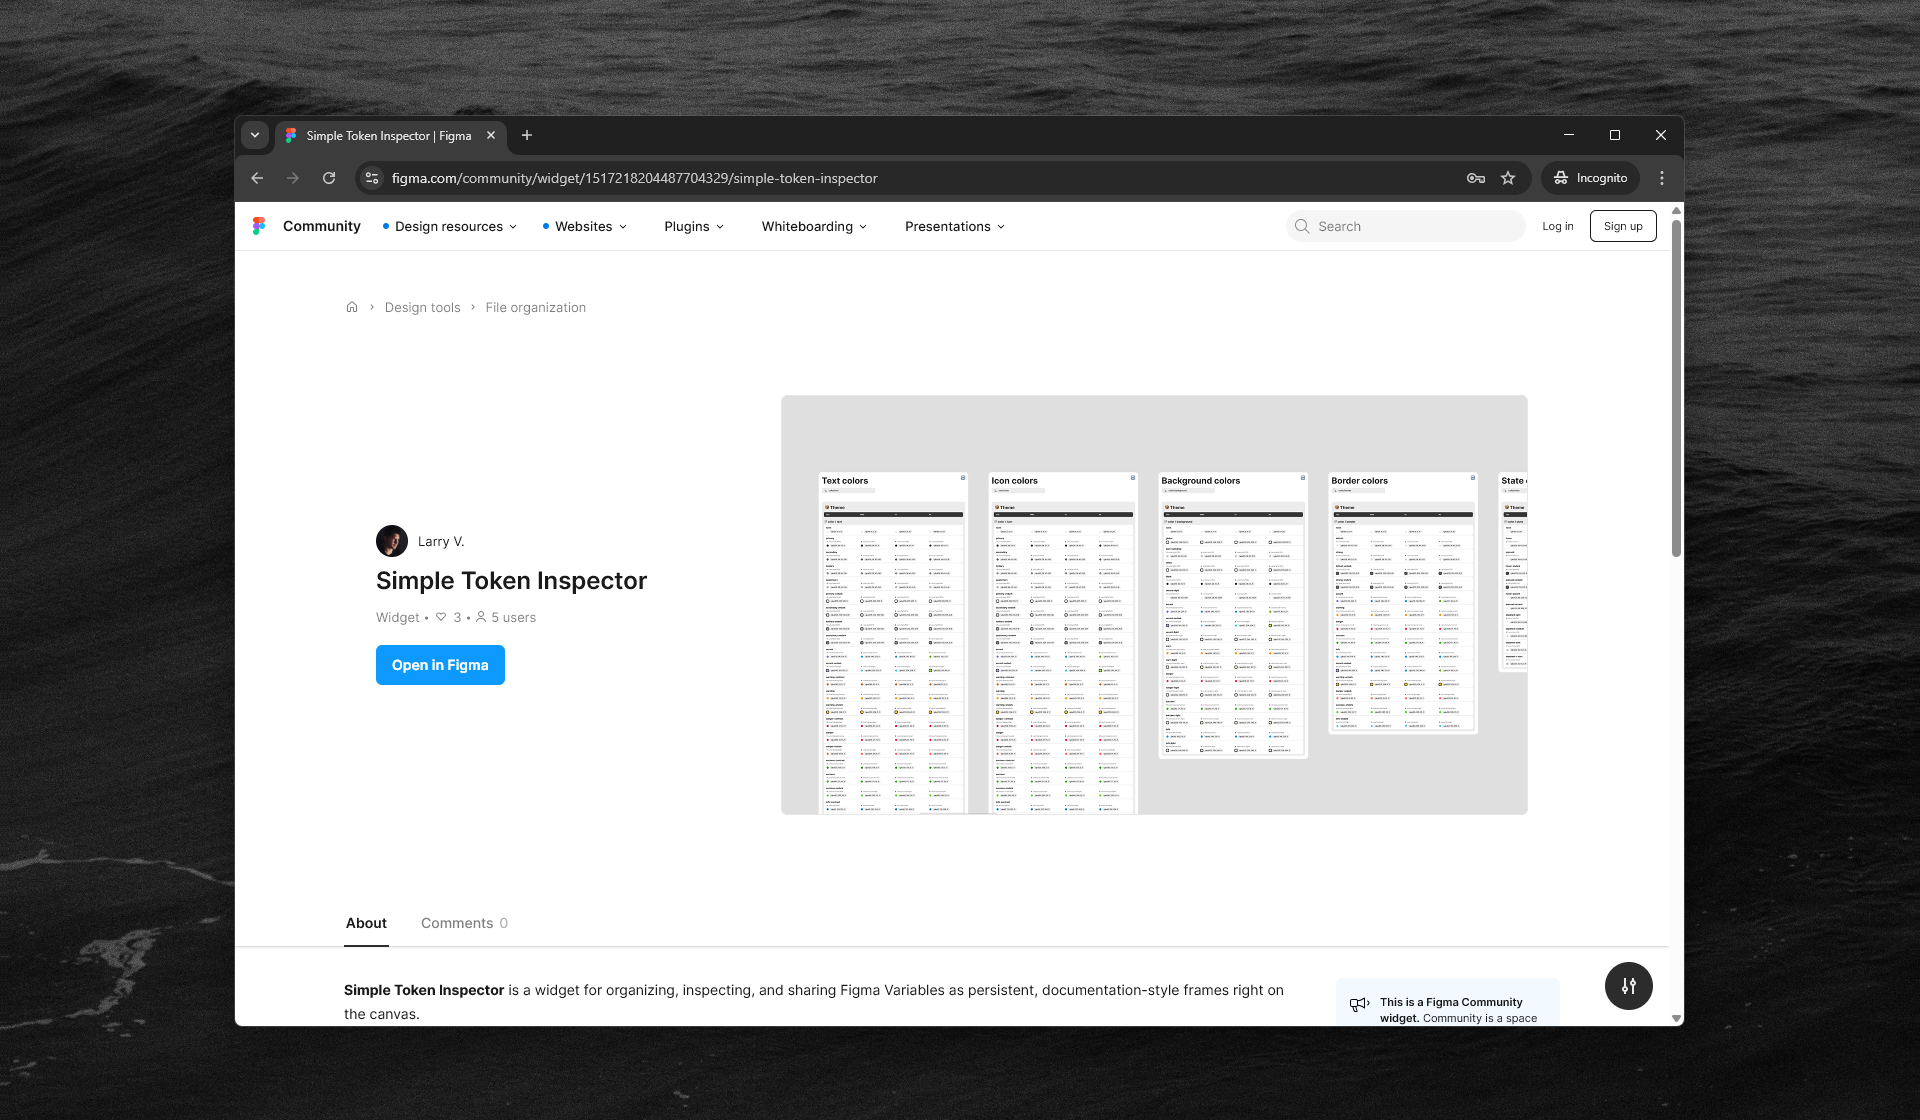The image size is (1920, 1120).
Task: Click the browser forward arrow
Action: tap(293, 178)
